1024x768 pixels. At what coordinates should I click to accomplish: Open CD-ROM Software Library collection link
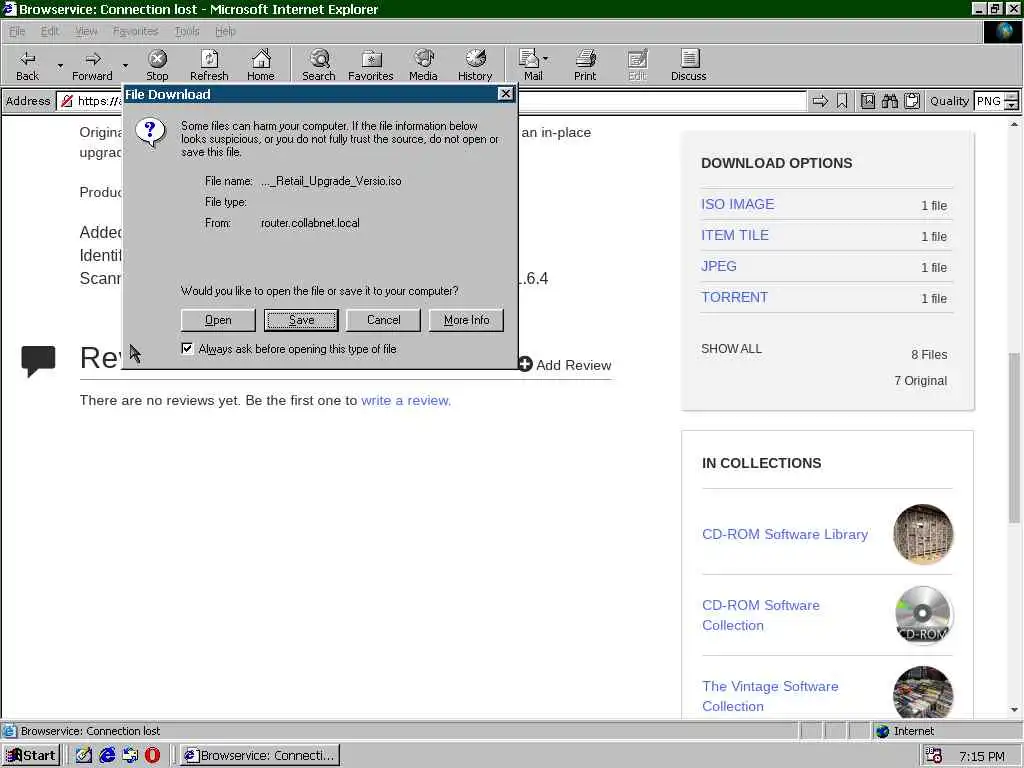[785, 534]
